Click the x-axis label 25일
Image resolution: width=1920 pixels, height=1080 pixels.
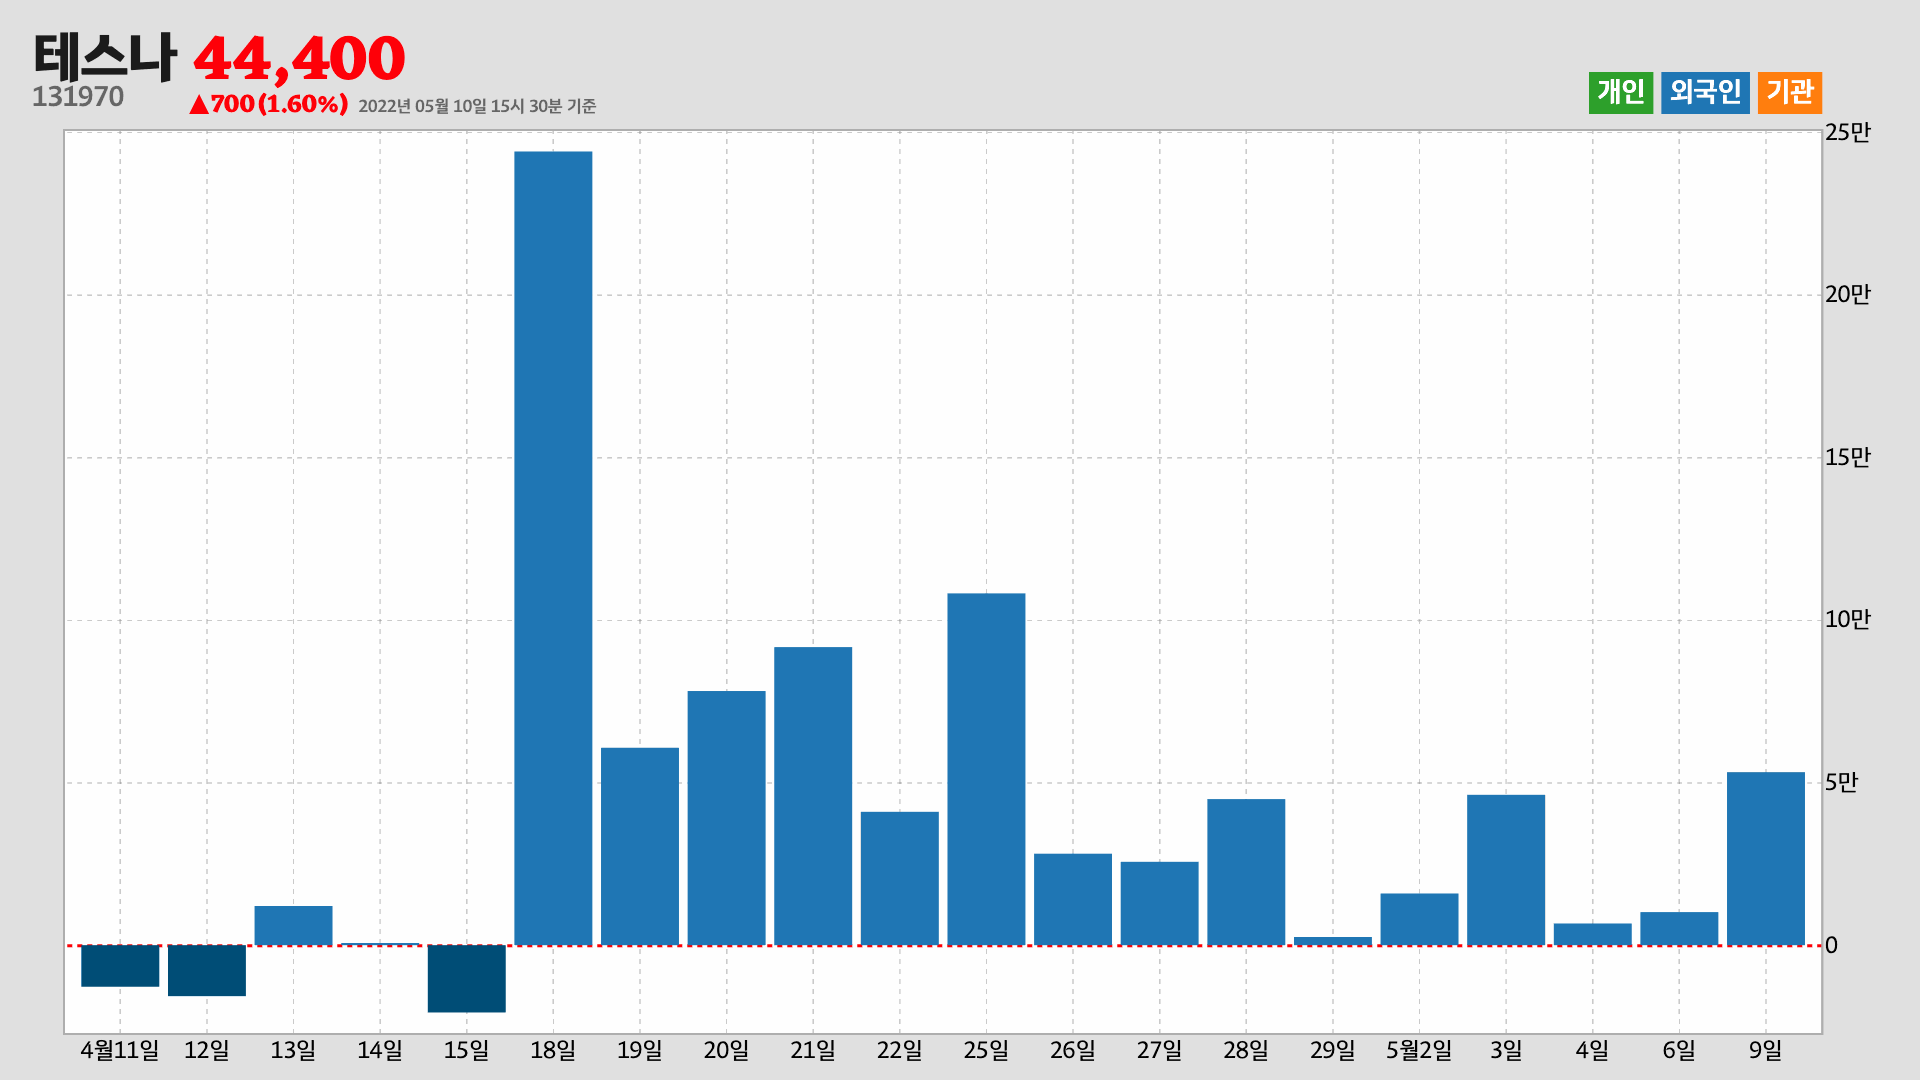[986, 1050]
